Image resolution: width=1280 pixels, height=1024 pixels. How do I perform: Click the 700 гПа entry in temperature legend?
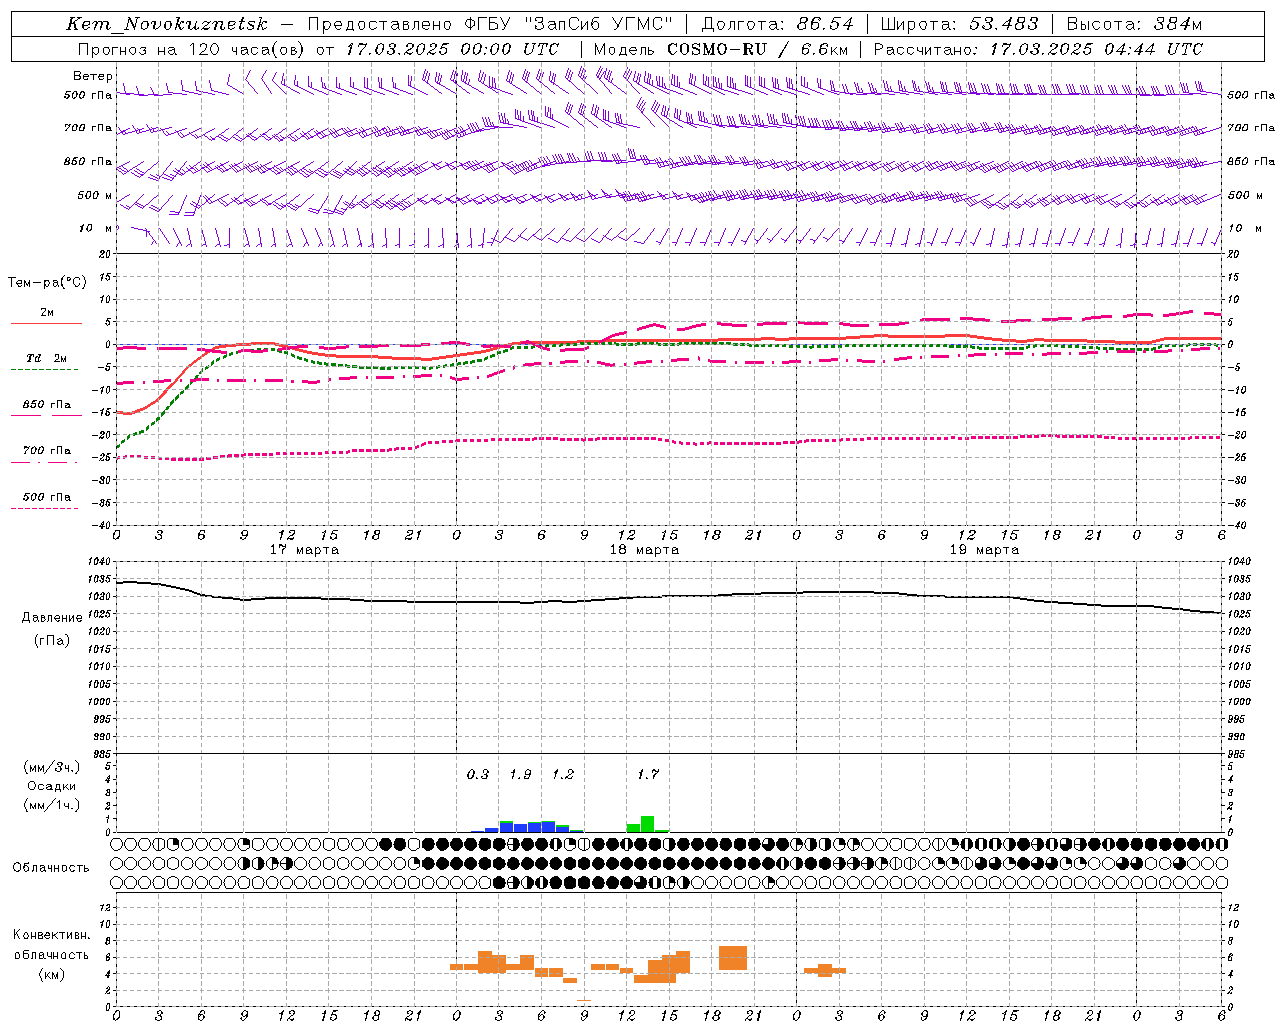click(46, 450)
